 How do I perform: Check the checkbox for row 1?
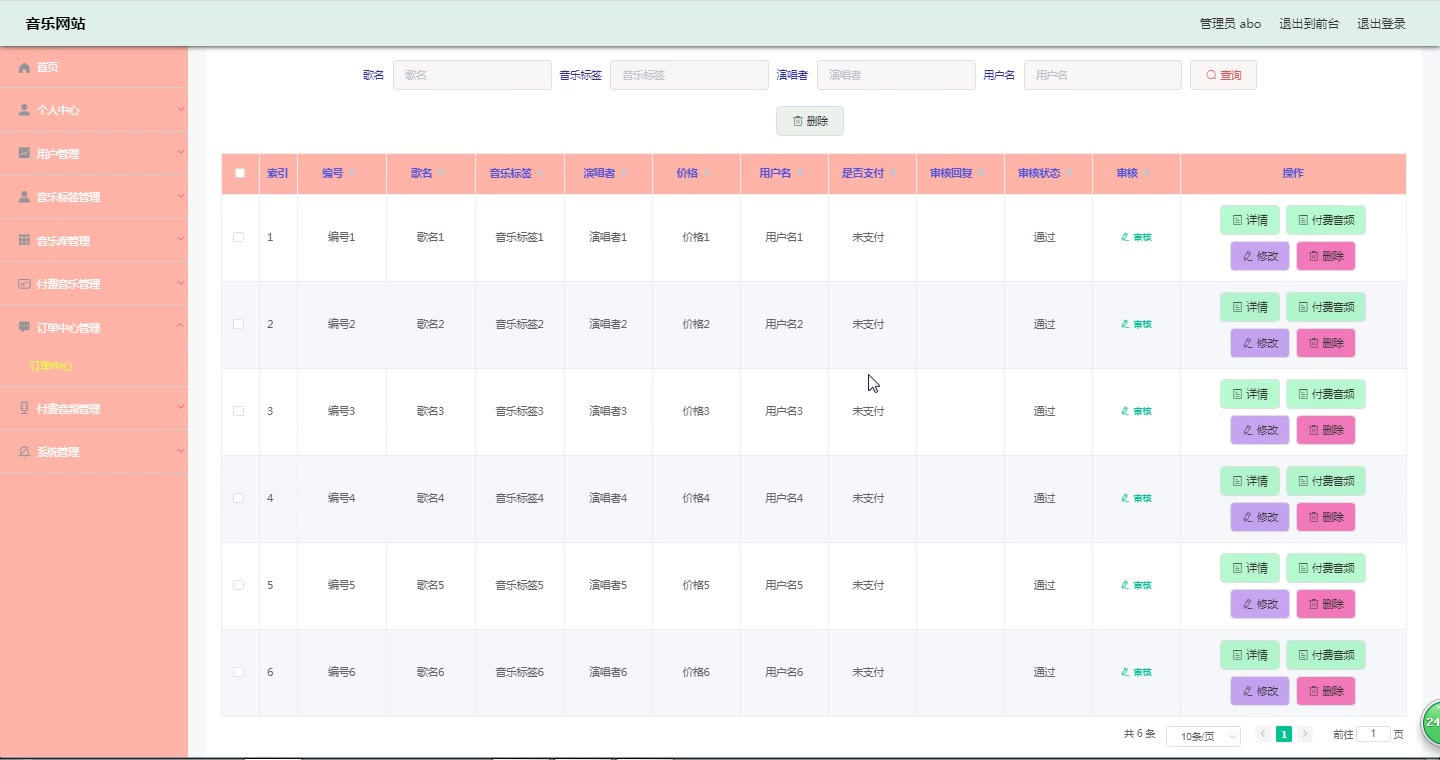pos(238,237)
